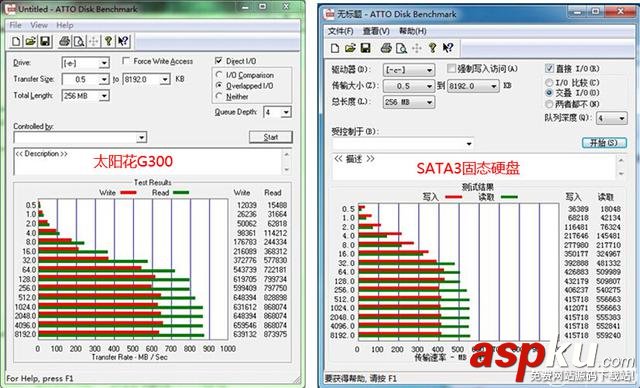The width and height of the screenshot is (640, 388).
Task: Click Description box scroll down arrow
Action: 287,169
